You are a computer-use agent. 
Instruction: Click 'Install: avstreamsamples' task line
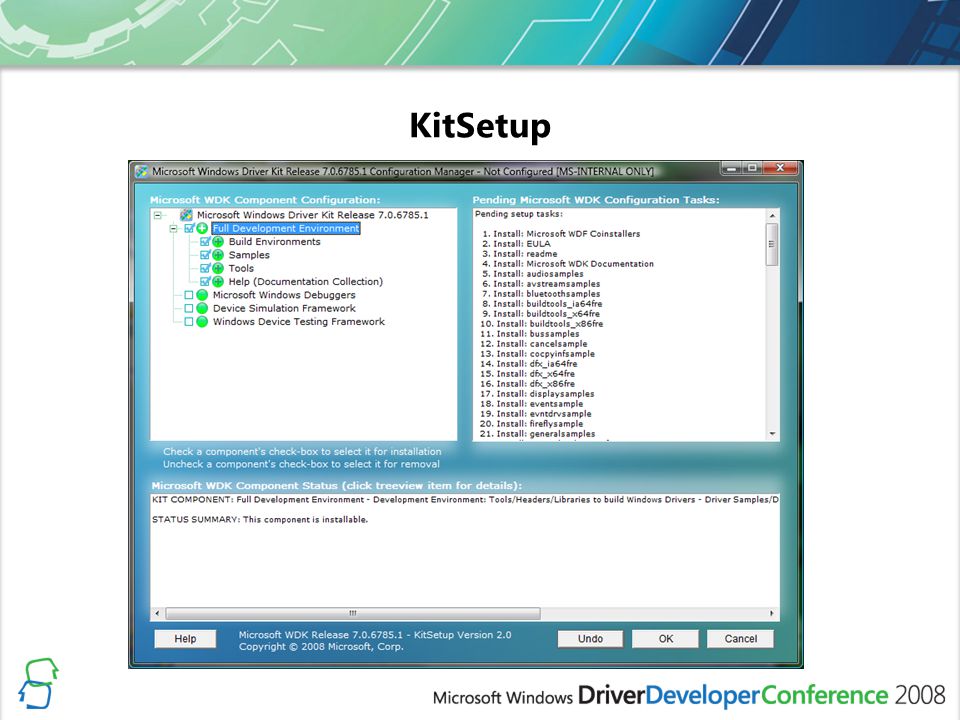pos(541,283)
